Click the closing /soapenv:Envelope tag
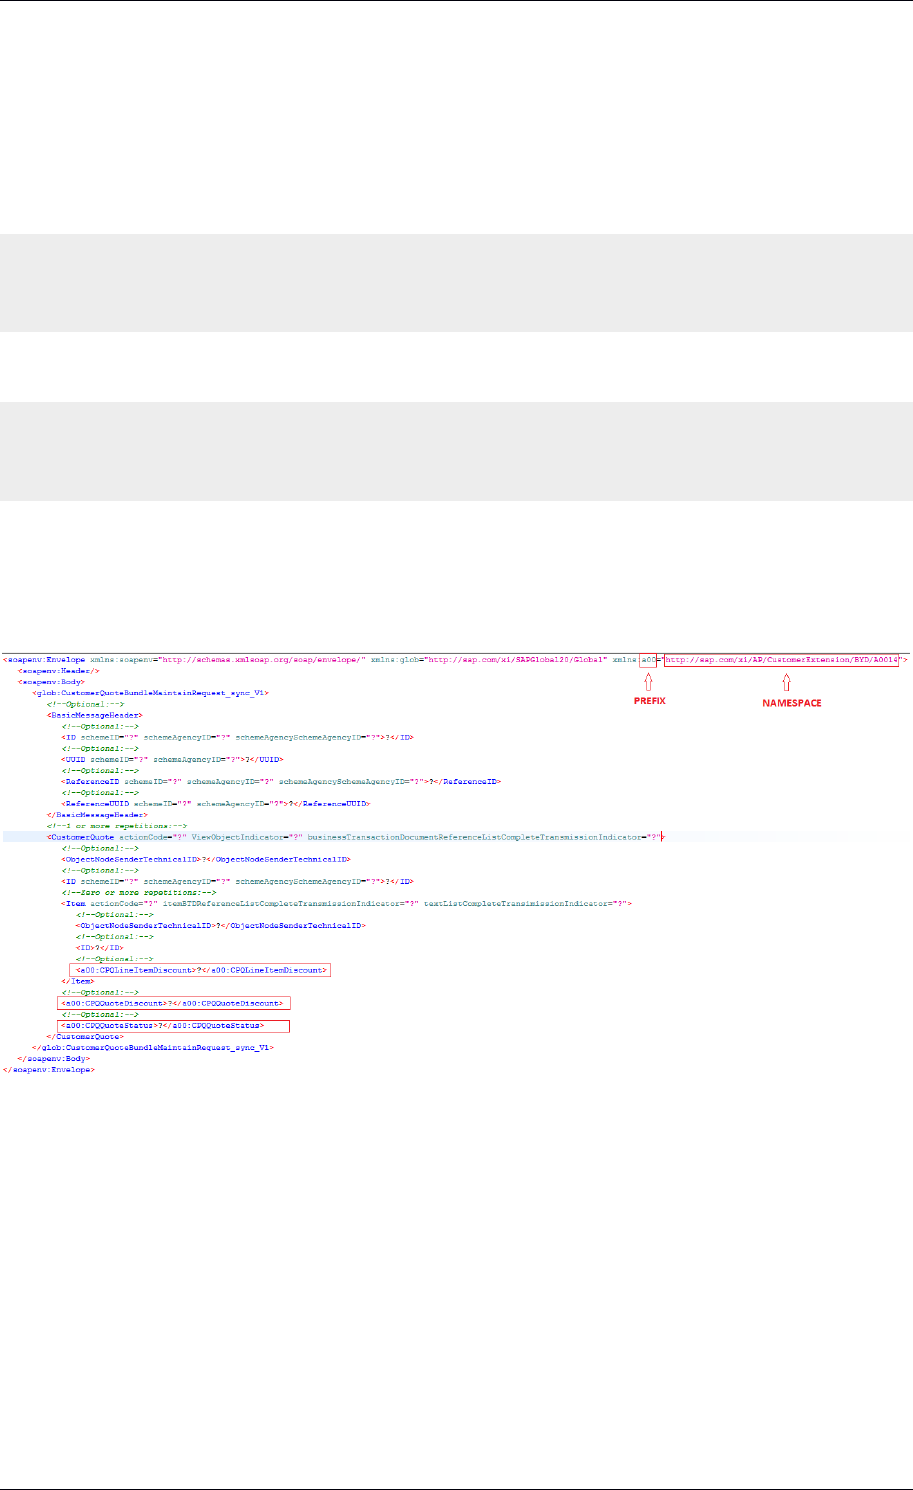This screenshot has height=1490, width=913. (49, 1069)
